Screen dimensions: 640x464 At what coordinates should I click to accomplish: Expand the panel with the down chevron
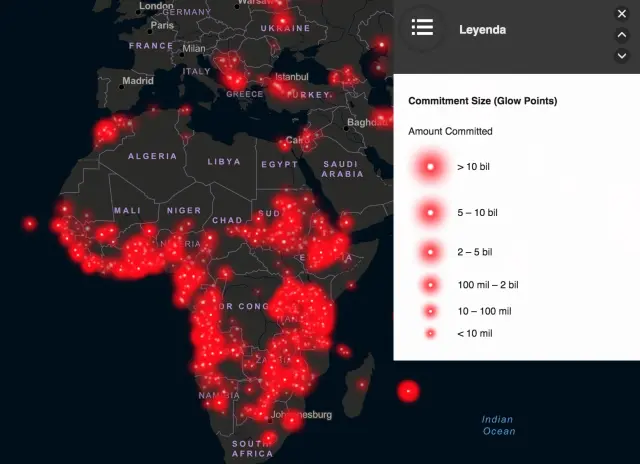point(621,56)
